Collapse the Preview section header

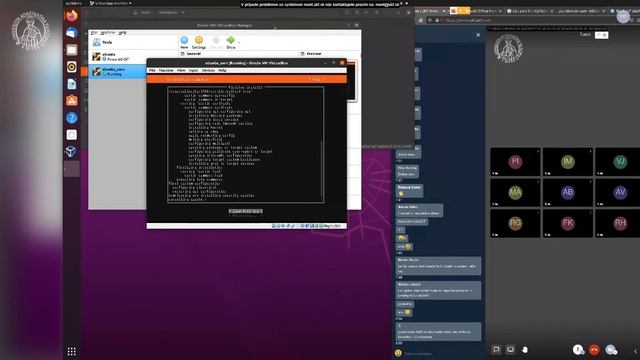(313, 53)
